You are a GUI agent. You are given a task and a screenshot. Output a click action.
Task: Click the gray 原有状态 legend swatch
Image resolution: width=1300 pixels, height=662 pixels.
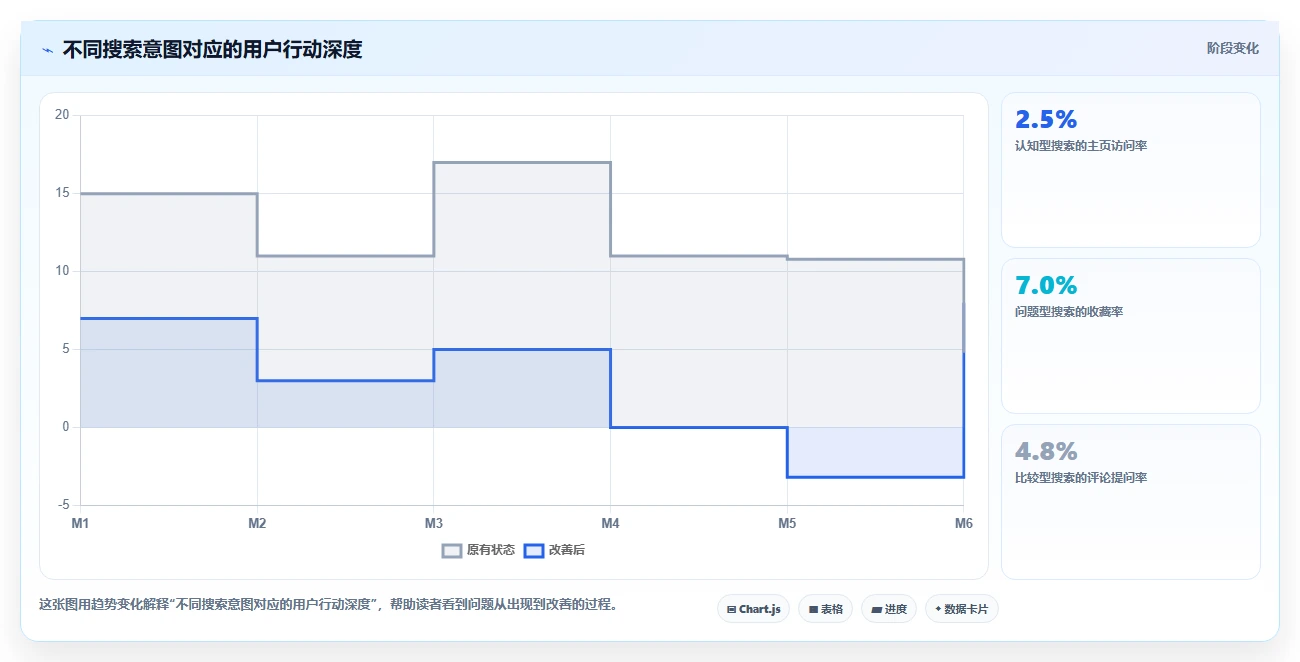coord(452,550)
